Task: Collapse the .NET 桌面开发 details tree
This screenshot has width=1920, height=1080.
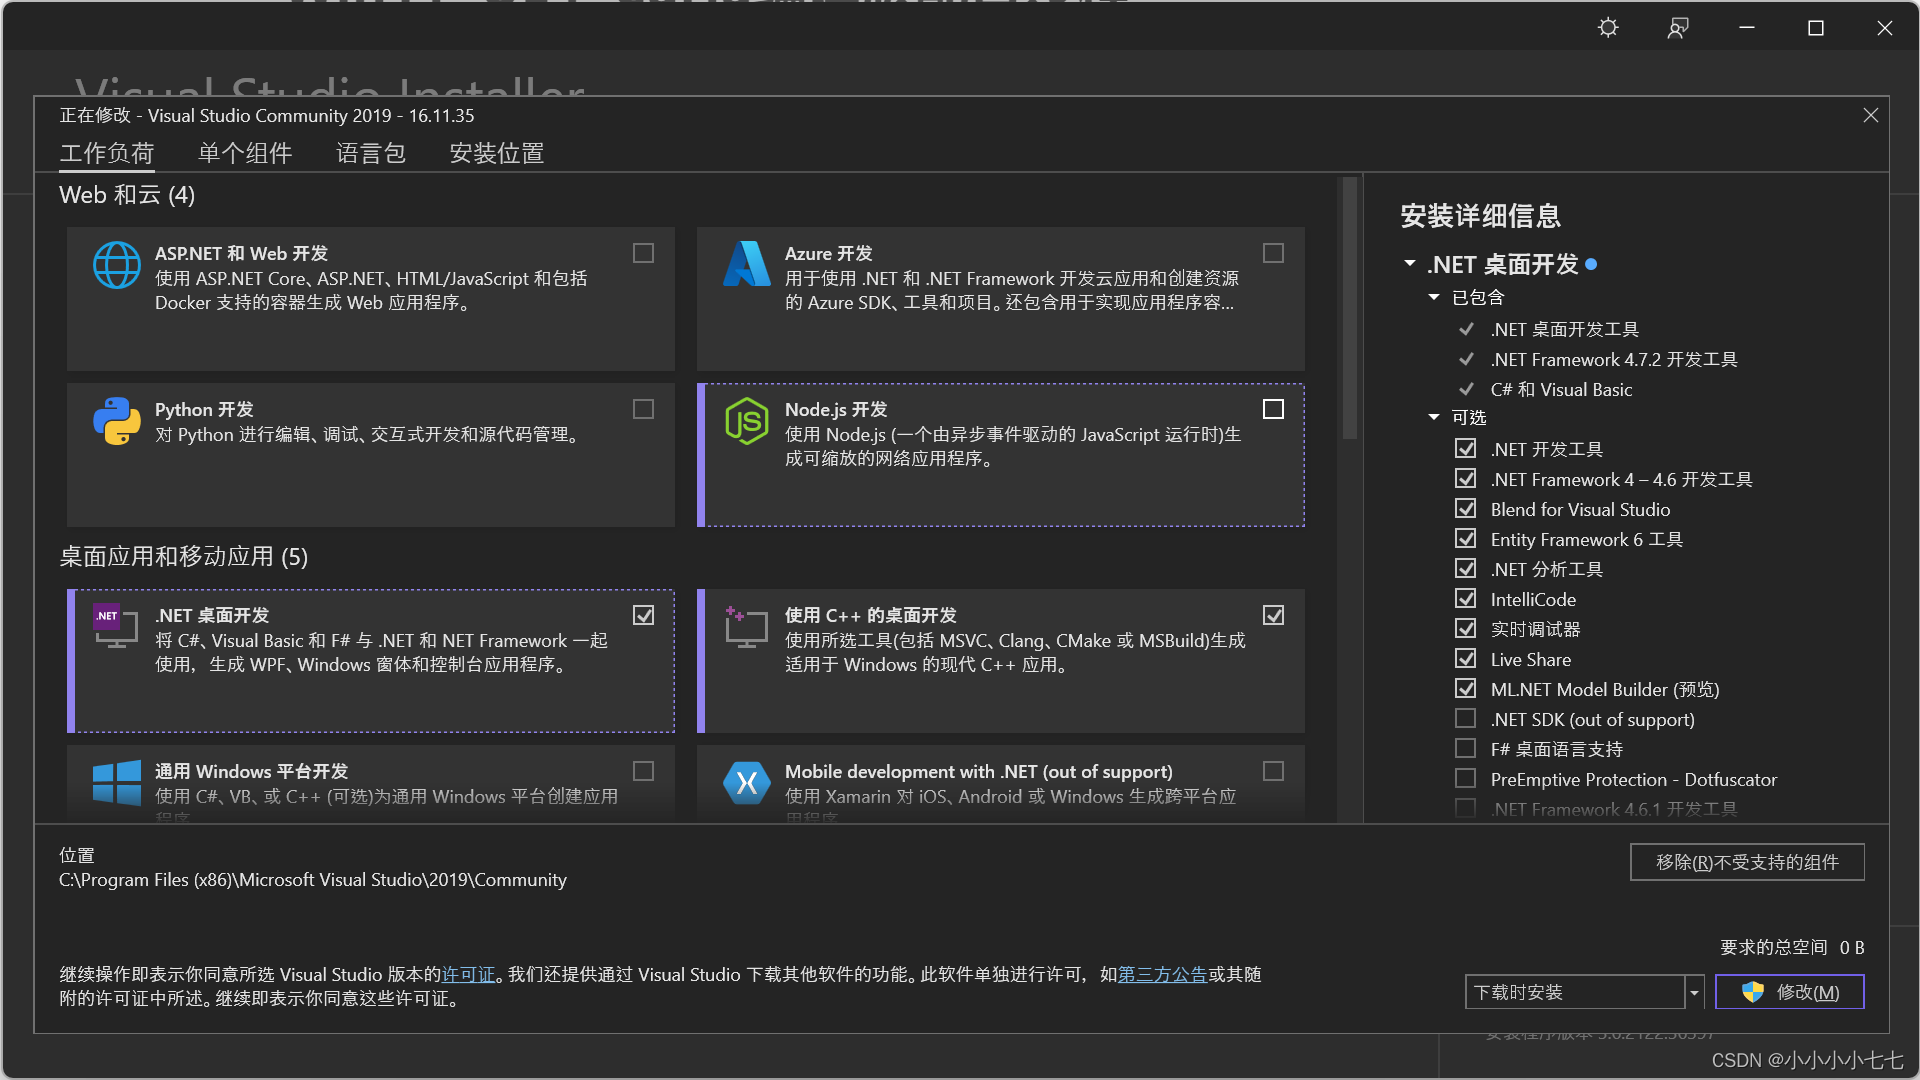Action: 1409,264
